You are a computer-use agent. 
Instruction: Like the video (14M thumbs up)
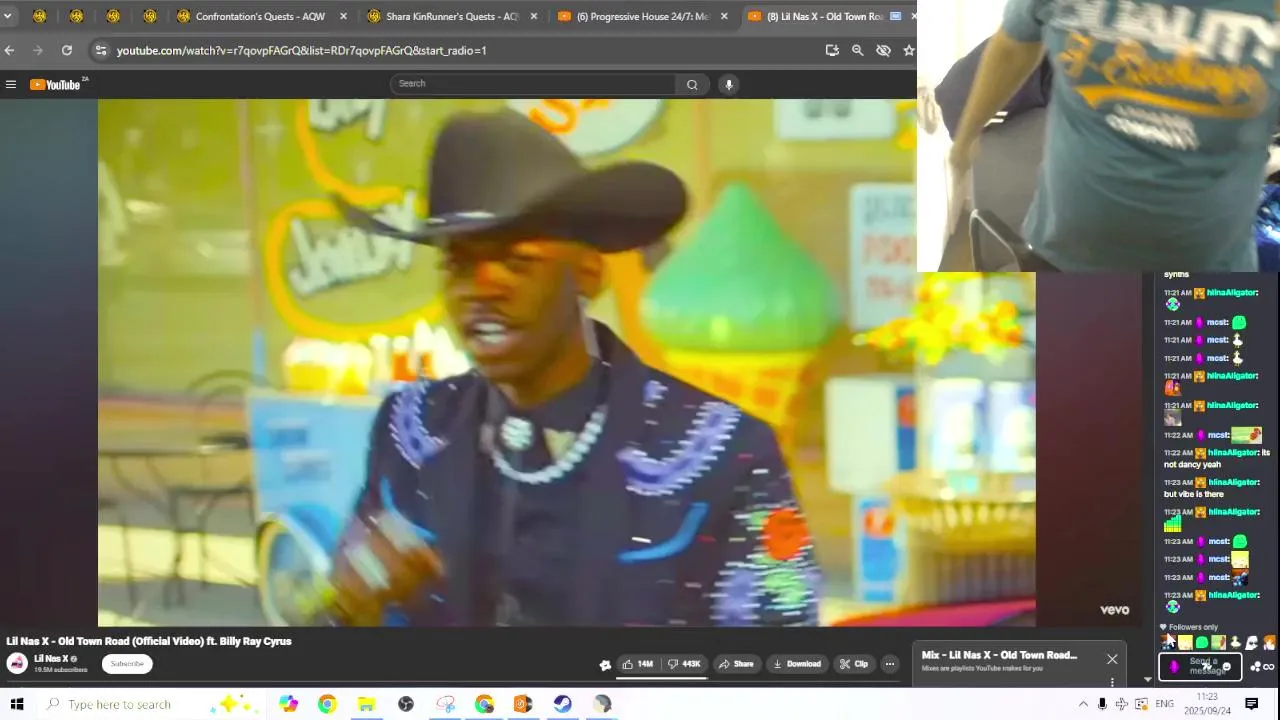coord(637,664)
